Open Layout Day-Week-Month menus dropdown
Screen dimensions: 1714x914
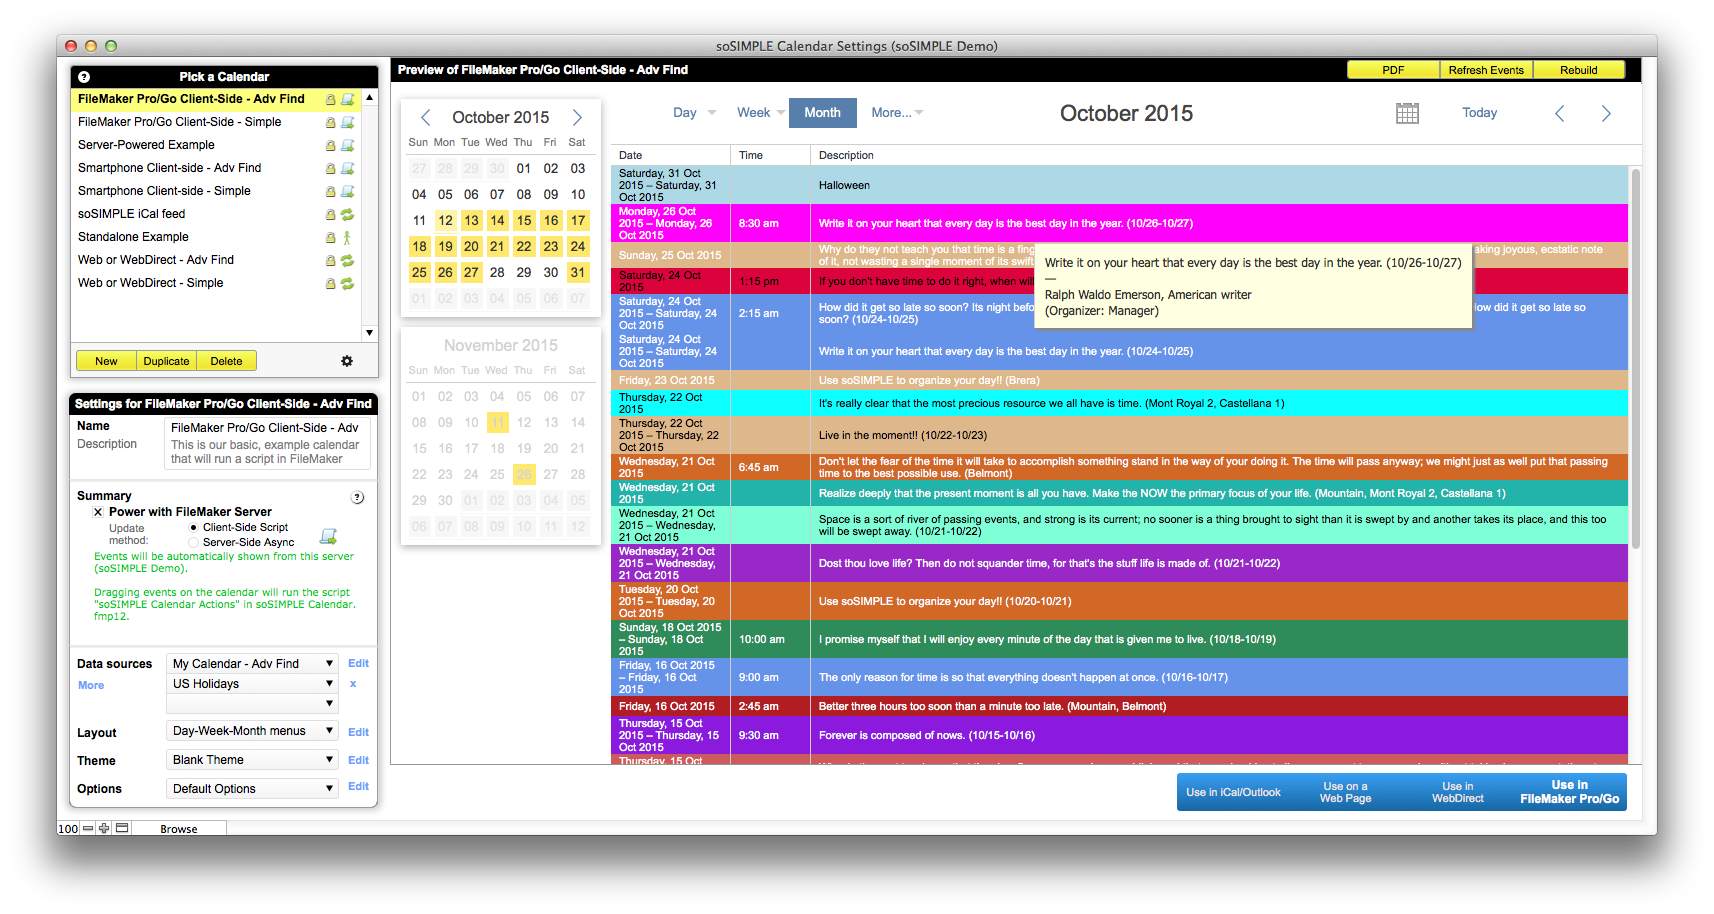tap(252, 731)
